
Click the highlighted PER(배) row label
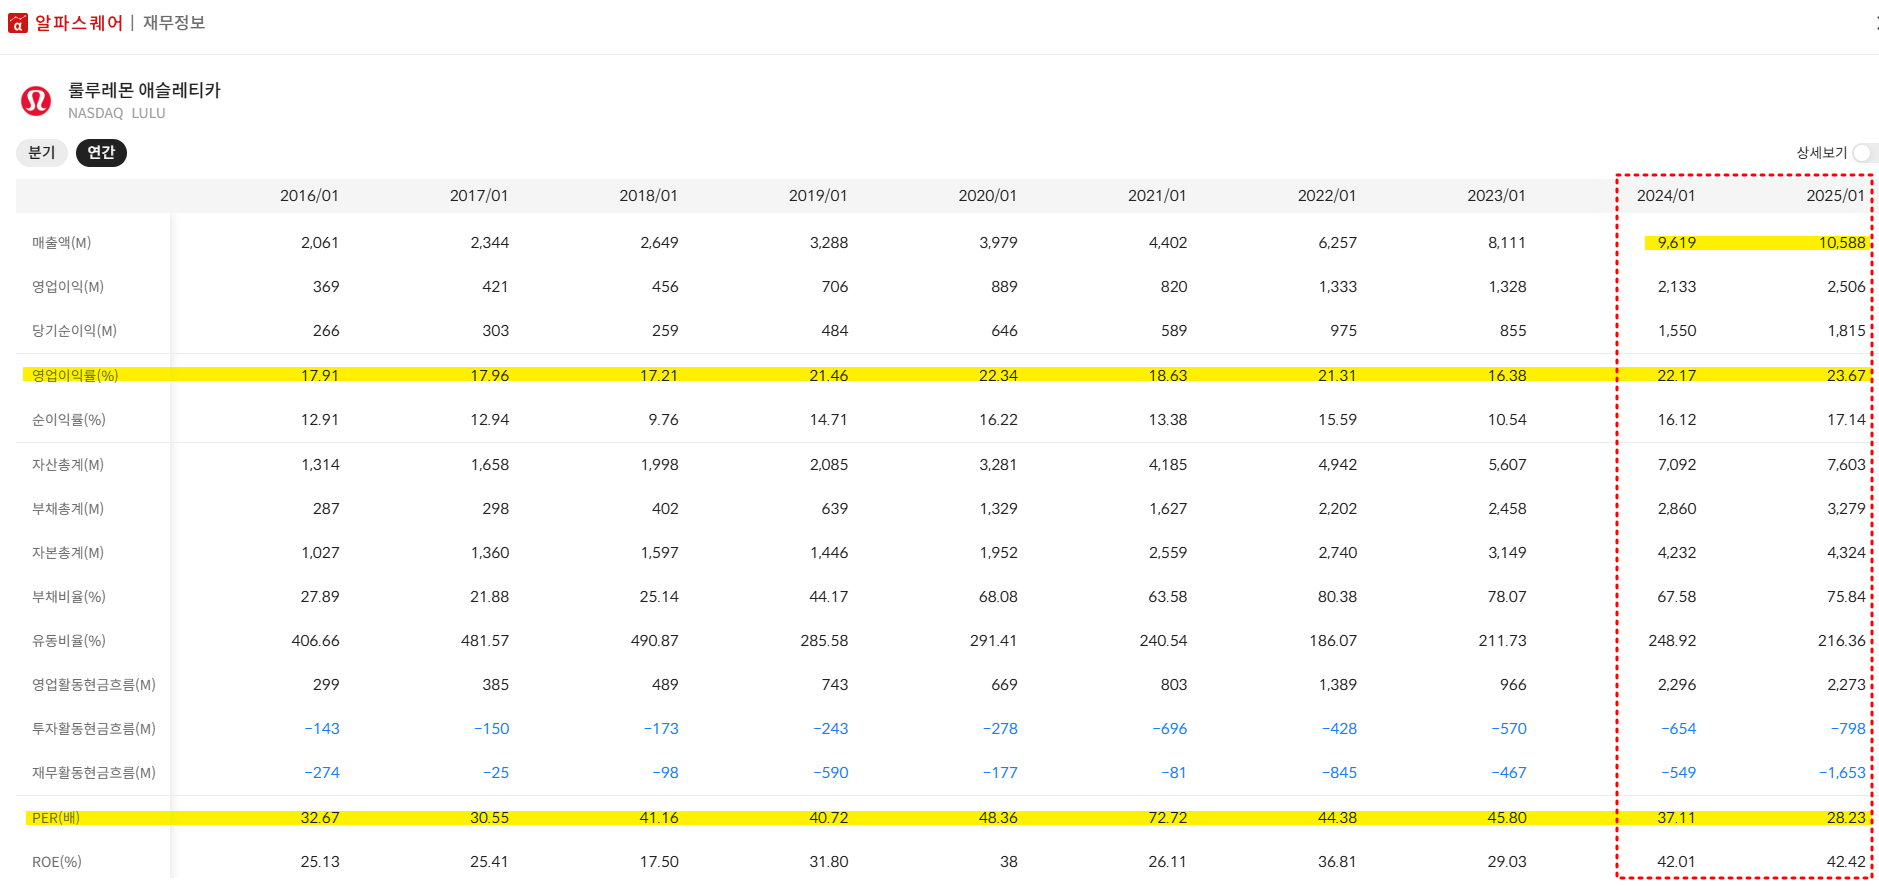pyautogui.click(x=56, y=818)
